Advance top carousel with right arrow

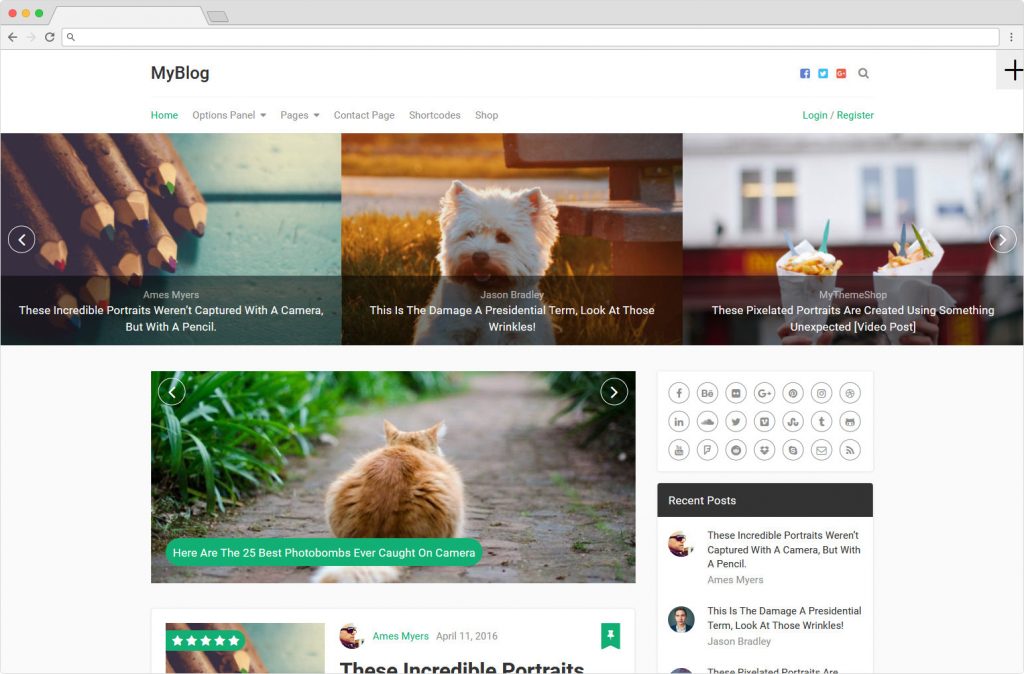[x=1002, y=239]
